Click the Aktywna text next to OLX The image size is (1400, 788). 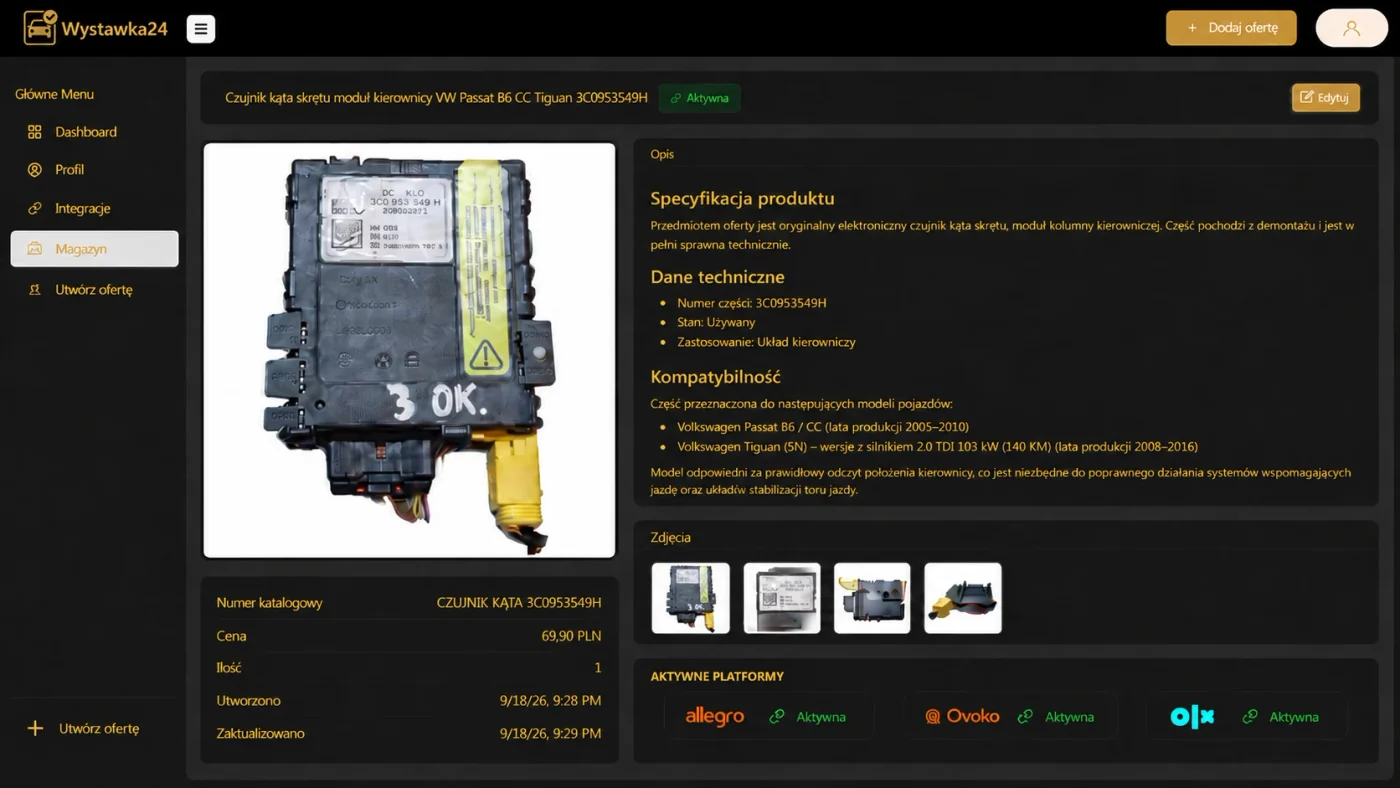coord(1294,717)
